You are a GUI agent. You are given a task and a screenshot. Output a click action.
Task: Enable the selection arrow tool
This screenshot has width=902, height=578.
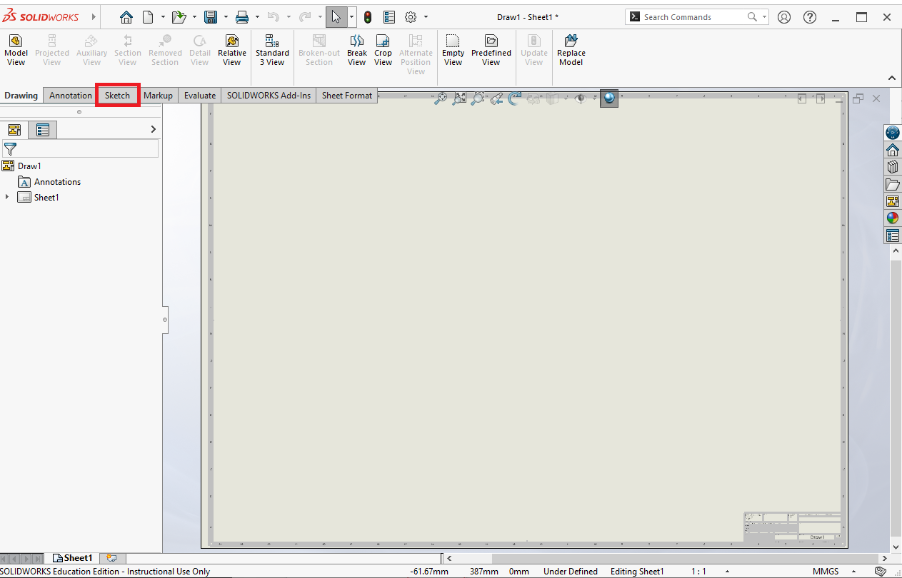pos(336,16)
